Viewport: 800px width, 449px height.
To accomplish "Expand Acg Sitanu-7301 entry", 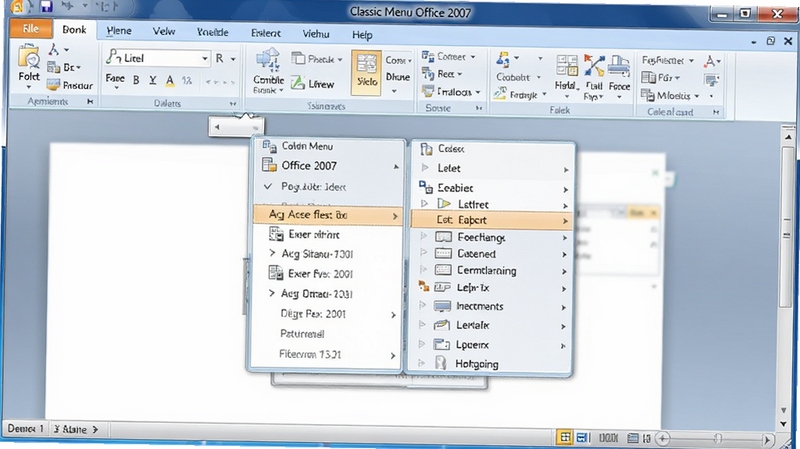I will (327, 254).
